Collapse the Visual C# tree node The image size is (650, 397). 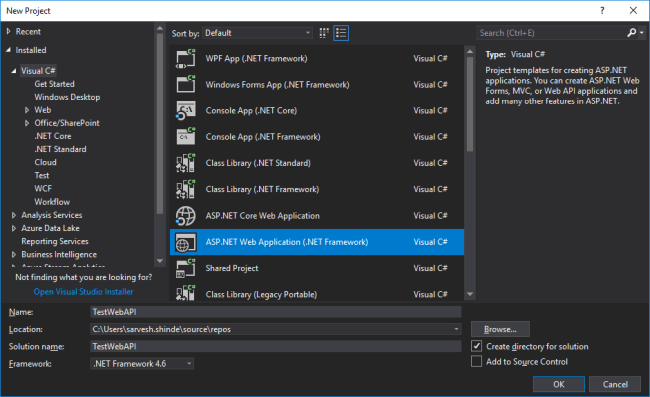coord(14,71)
